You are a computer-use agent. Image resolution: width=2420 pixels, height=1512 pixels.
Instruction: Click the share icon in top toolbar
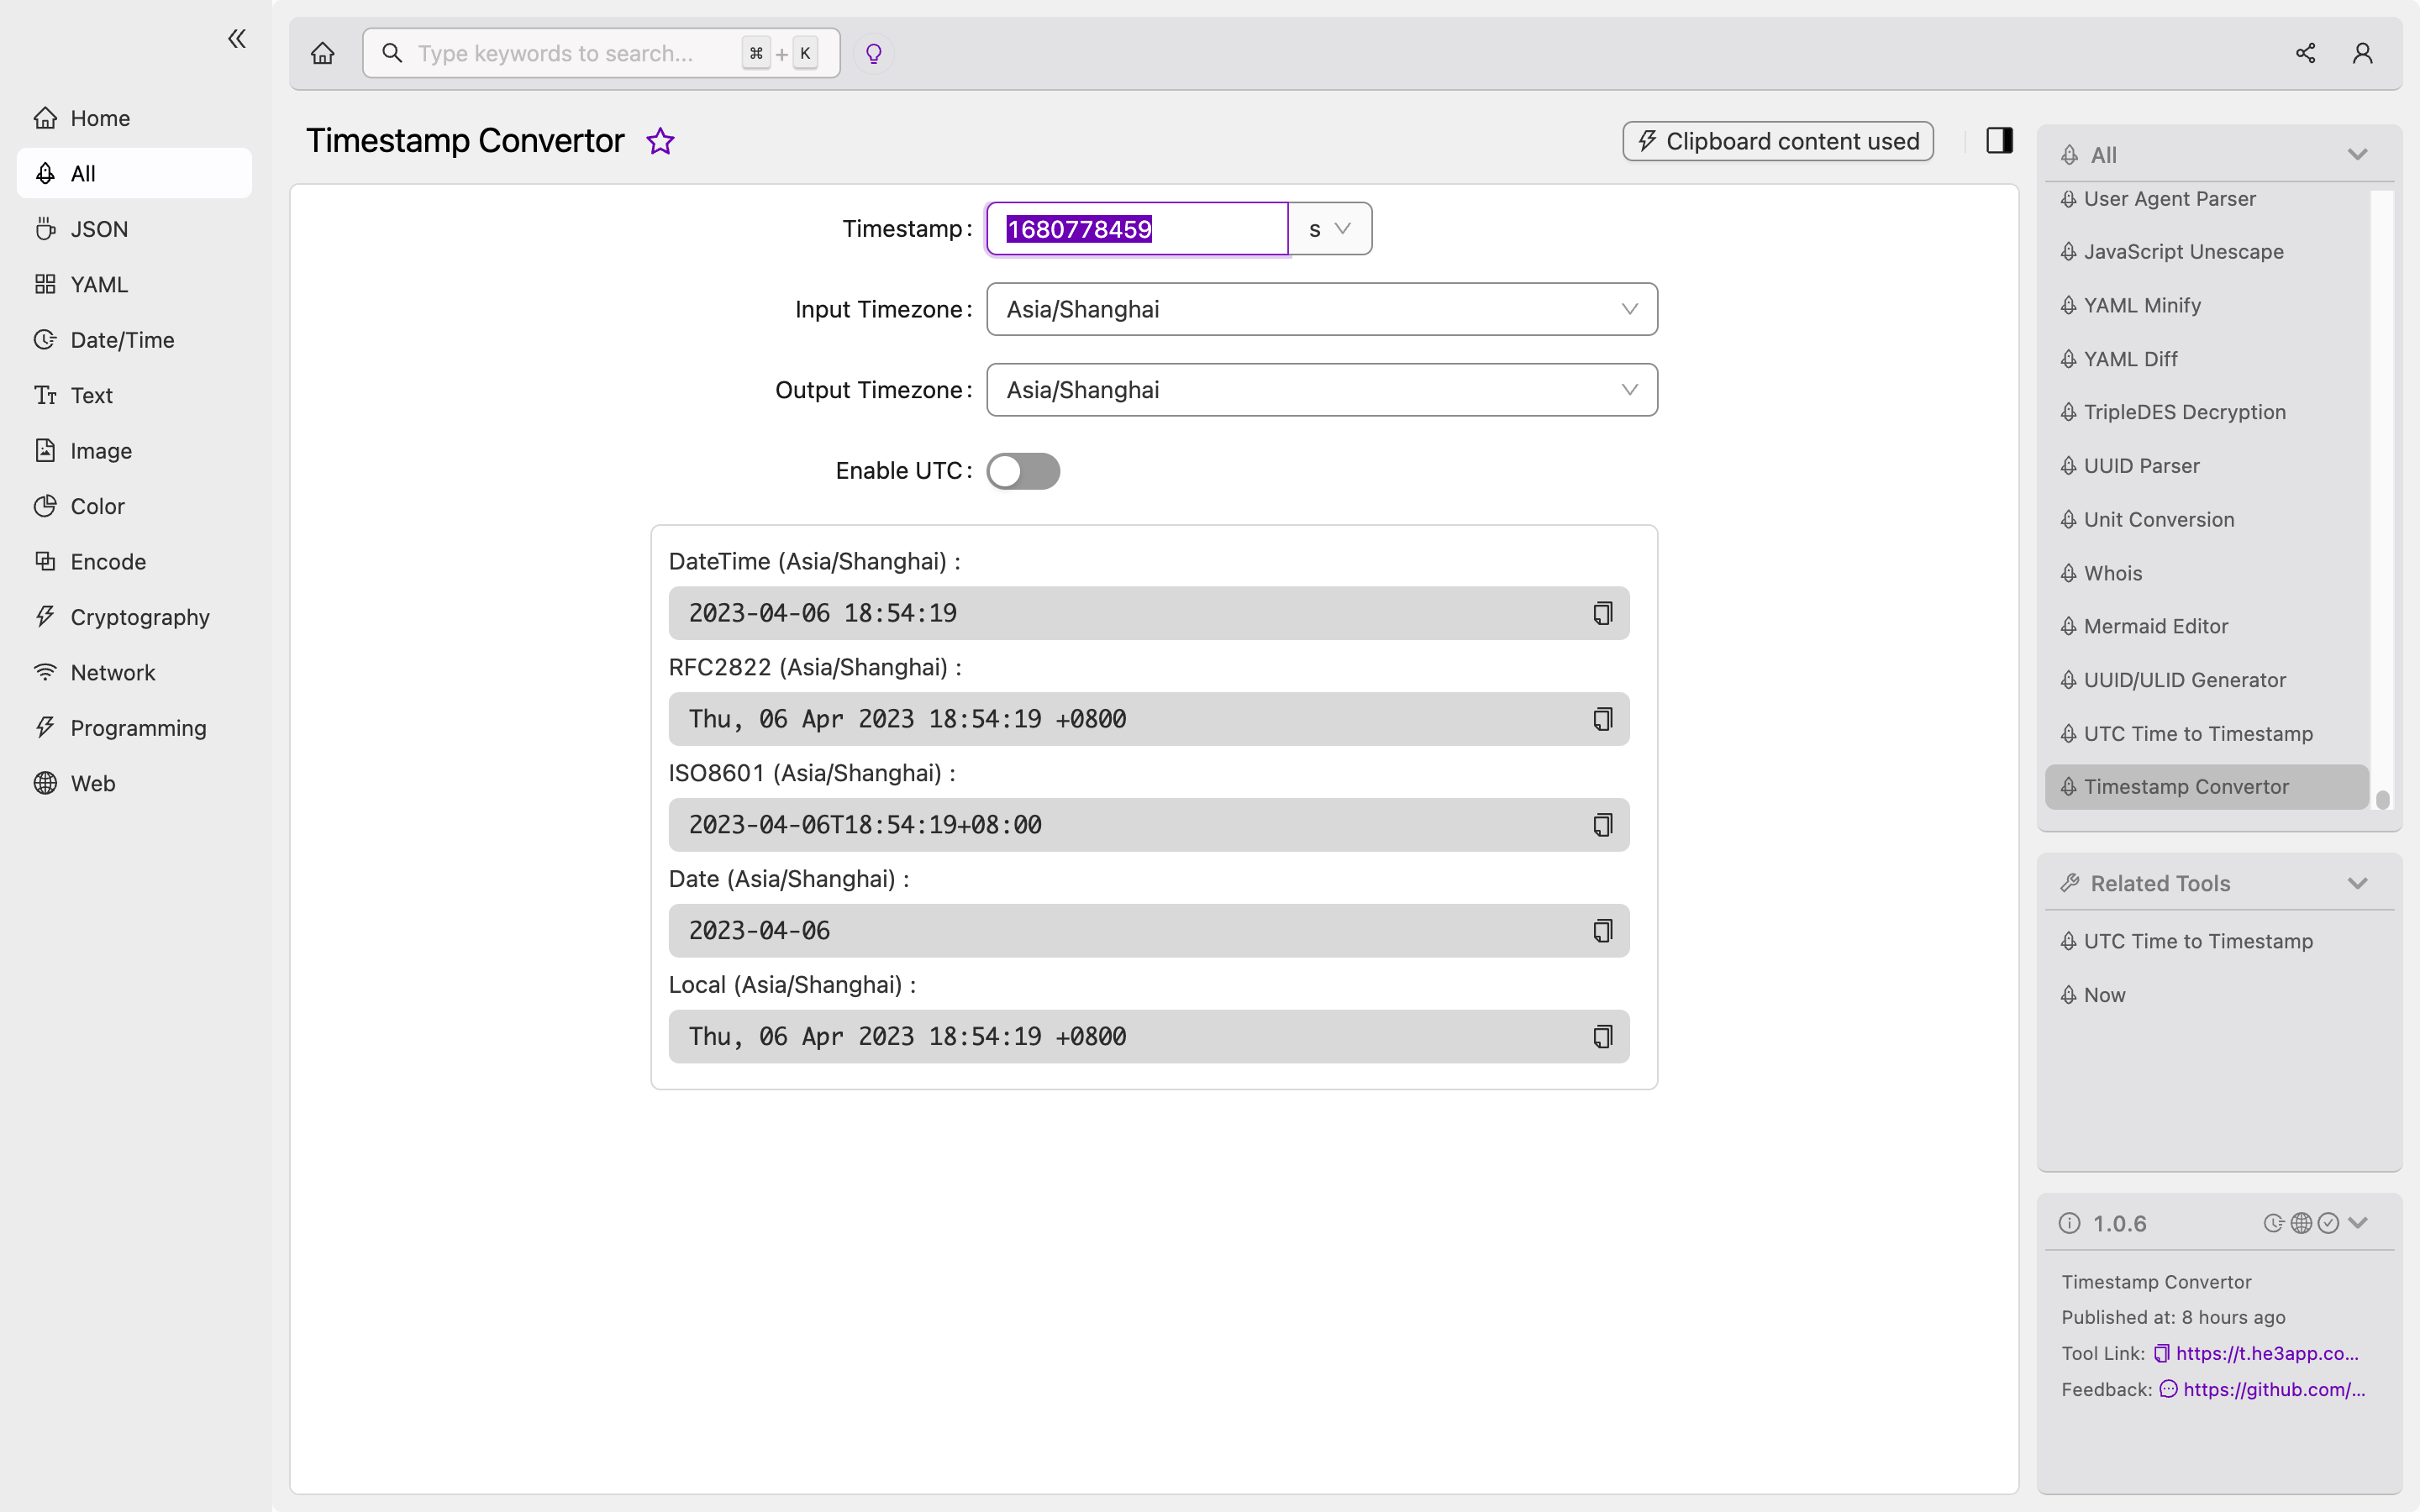tap(2305, 52)
